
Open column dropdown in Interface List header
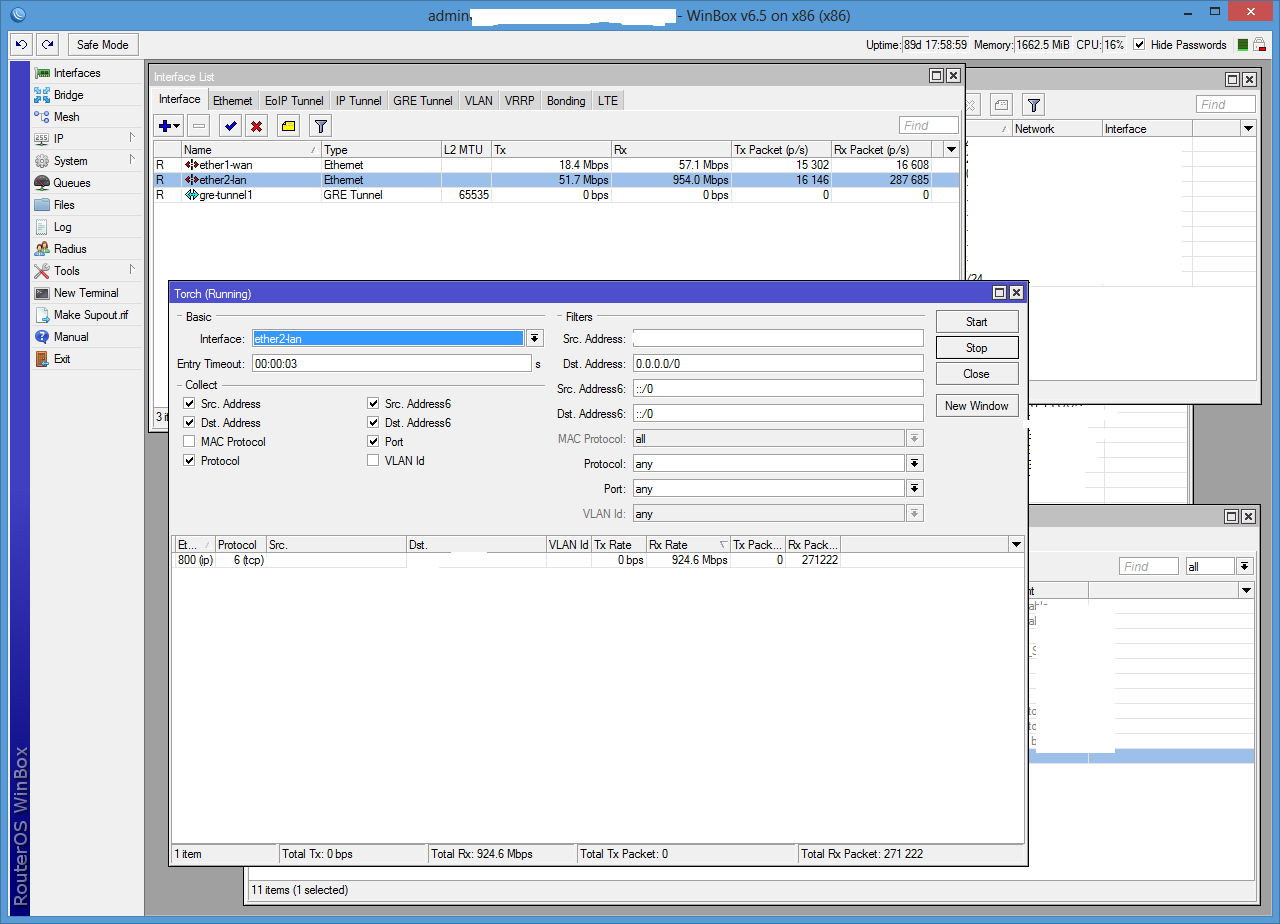pyautogui.click(x=951, y=149)
